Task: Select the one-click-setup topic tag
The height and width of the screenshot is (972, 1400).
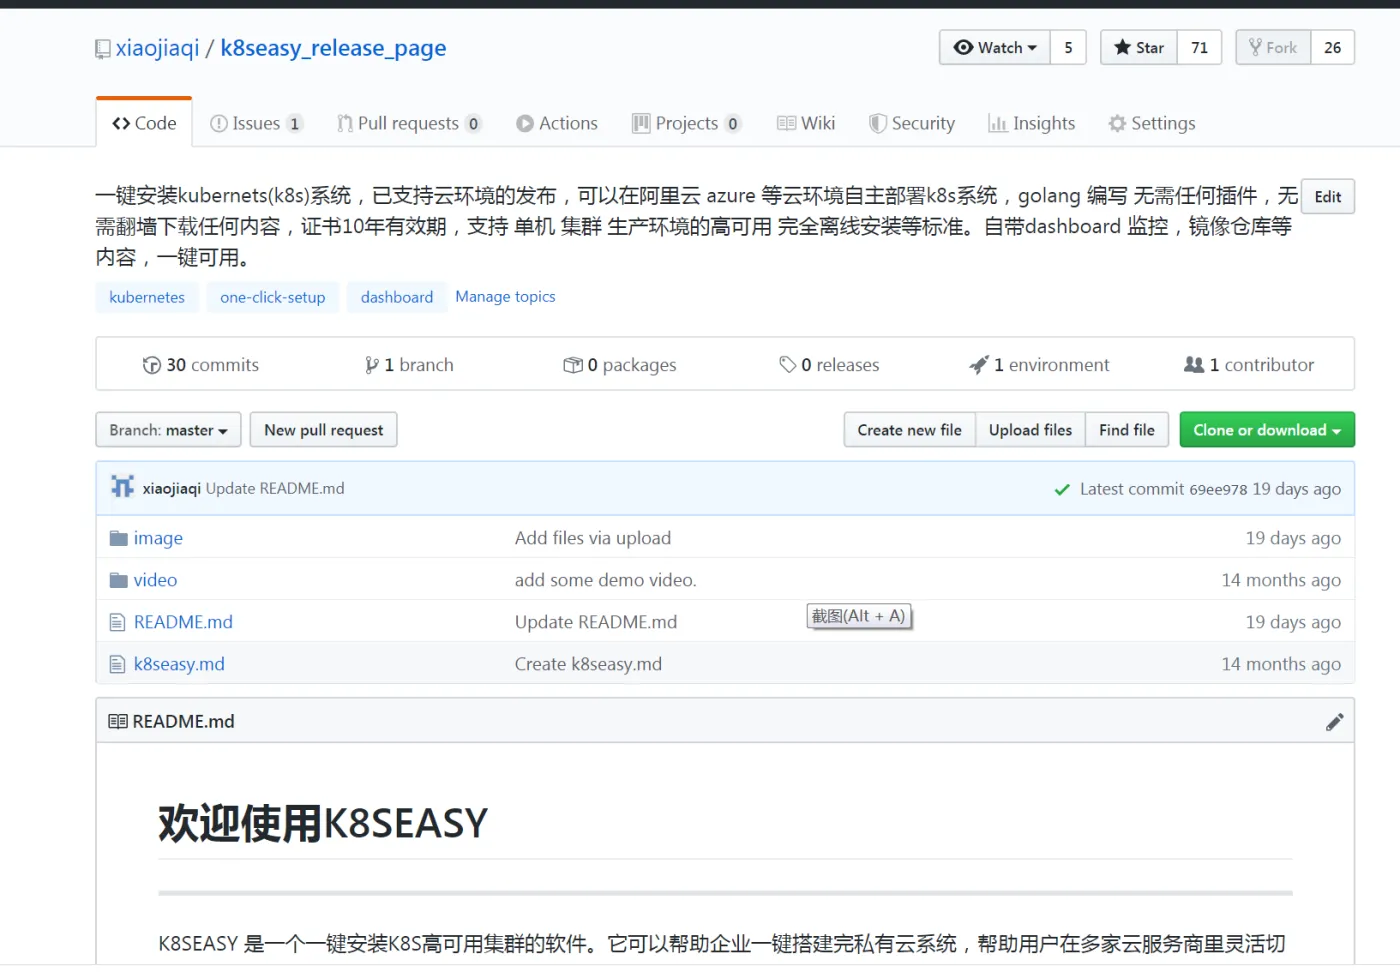Action: tap(273, 297)
